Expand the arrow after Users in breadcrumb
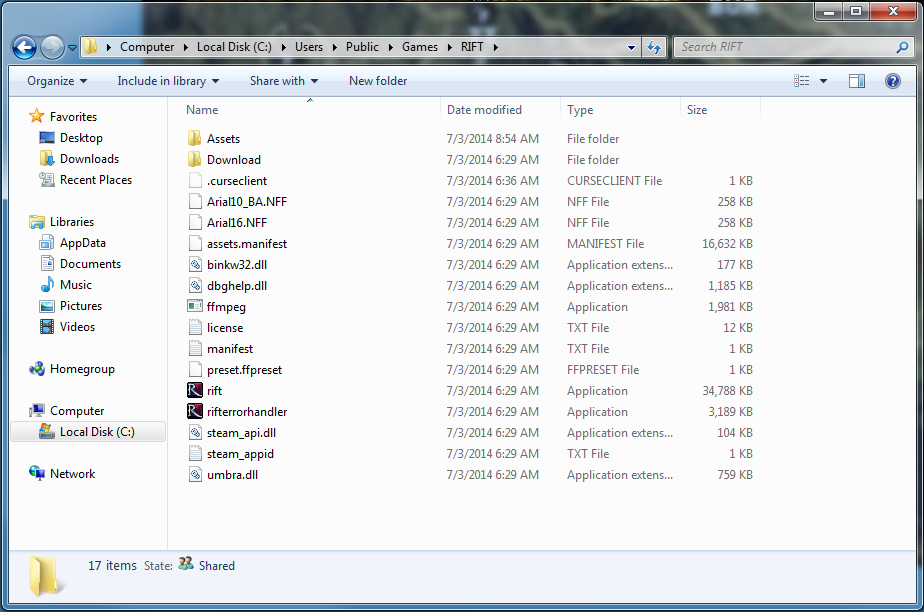 coord(334,47)
